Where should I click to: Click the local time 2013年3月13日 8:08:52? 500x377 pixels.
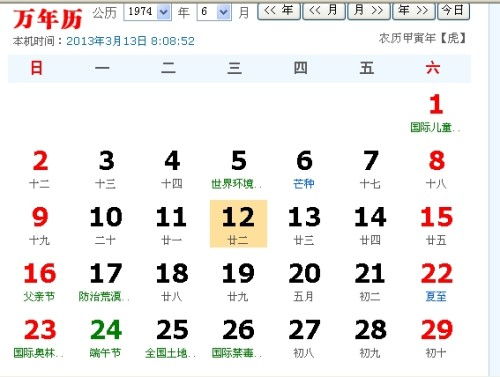130,41
